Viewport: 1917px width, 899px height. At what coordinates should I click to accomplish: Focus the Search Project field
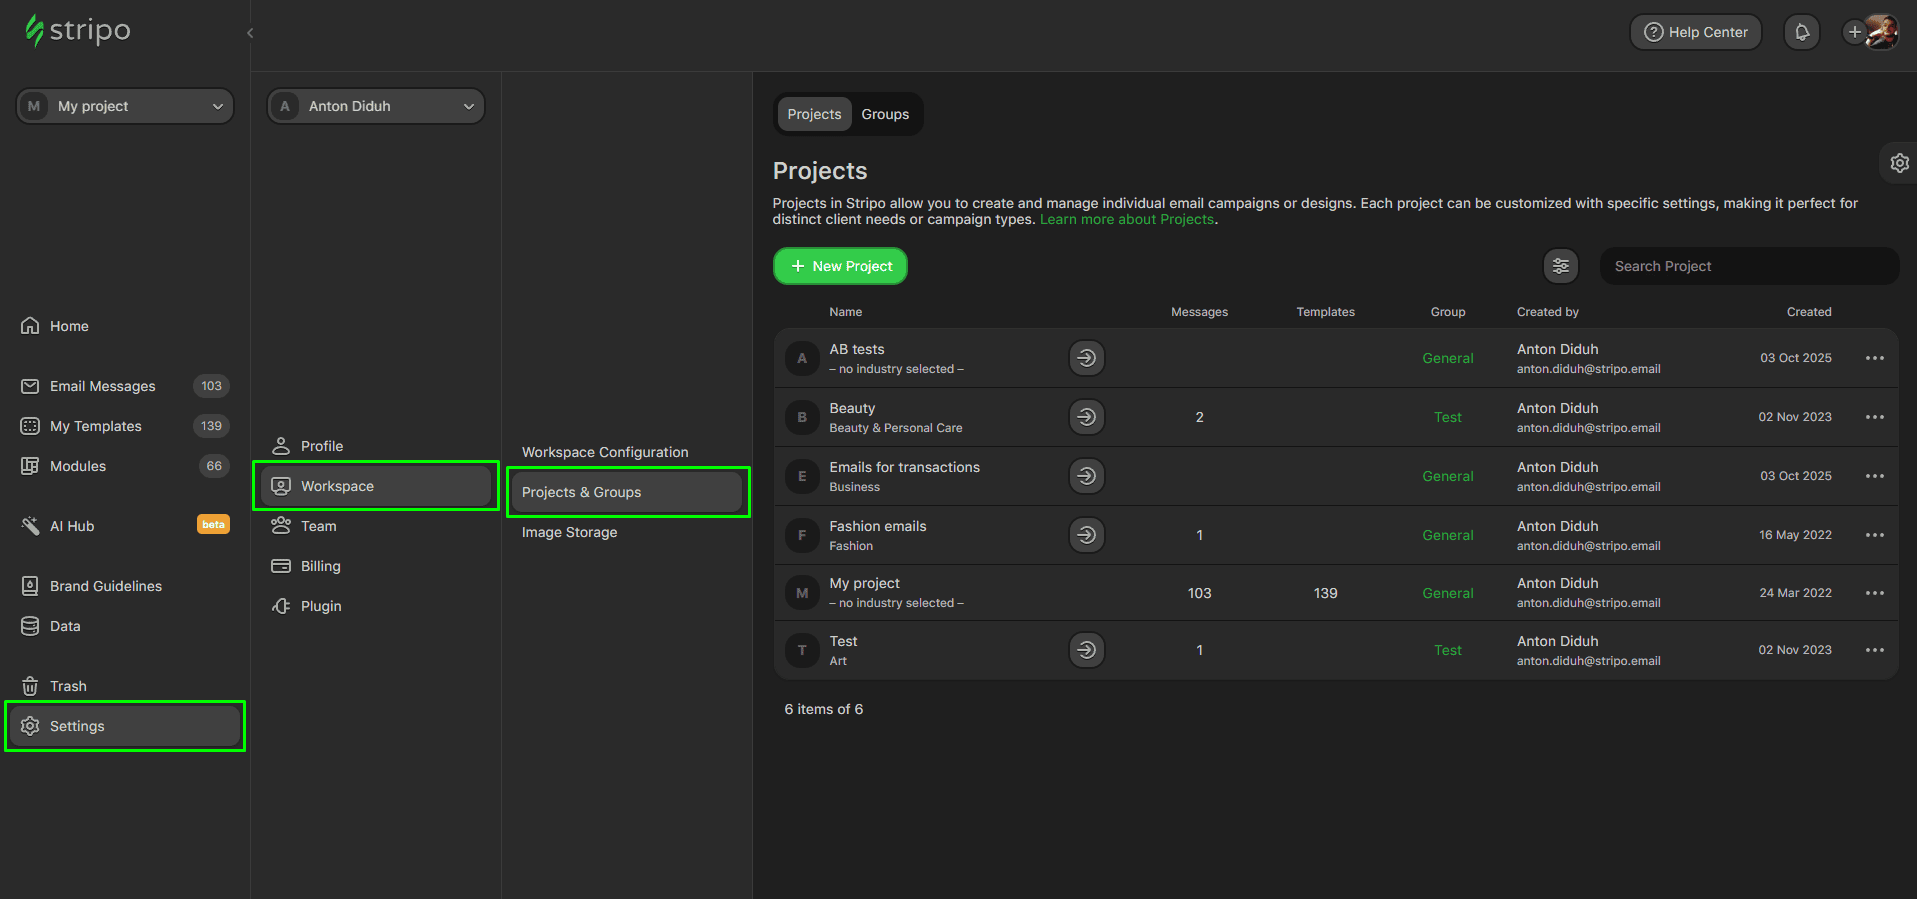tap(1749, 266)
